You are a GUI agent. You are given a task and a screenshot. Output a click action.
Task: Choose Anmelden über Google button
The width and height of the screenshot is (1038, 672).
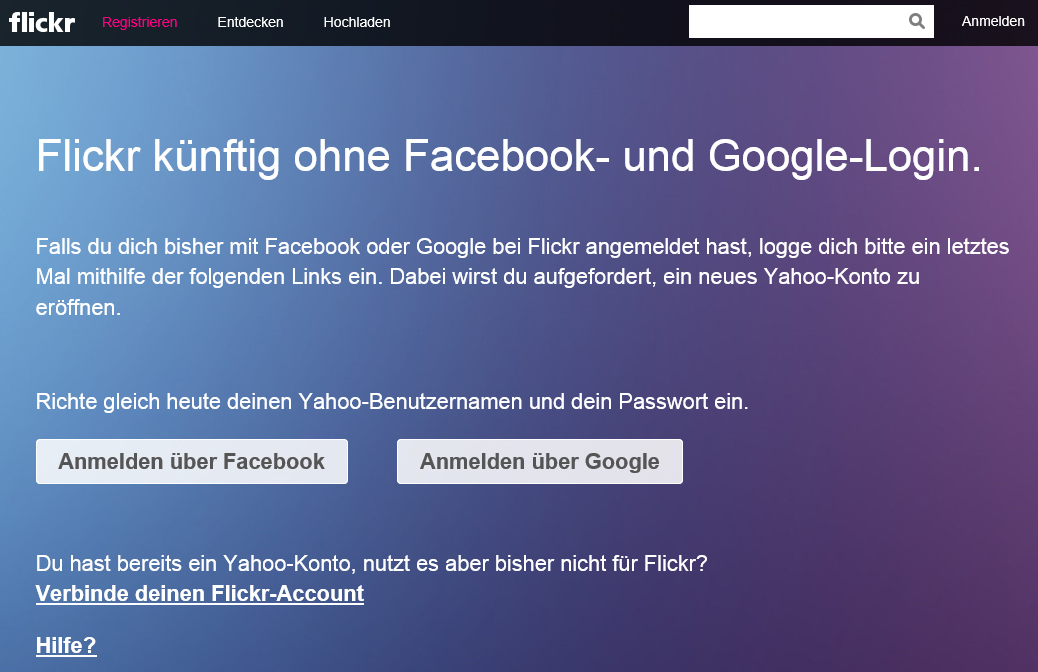pyautogui.click(x=540, y=461)
